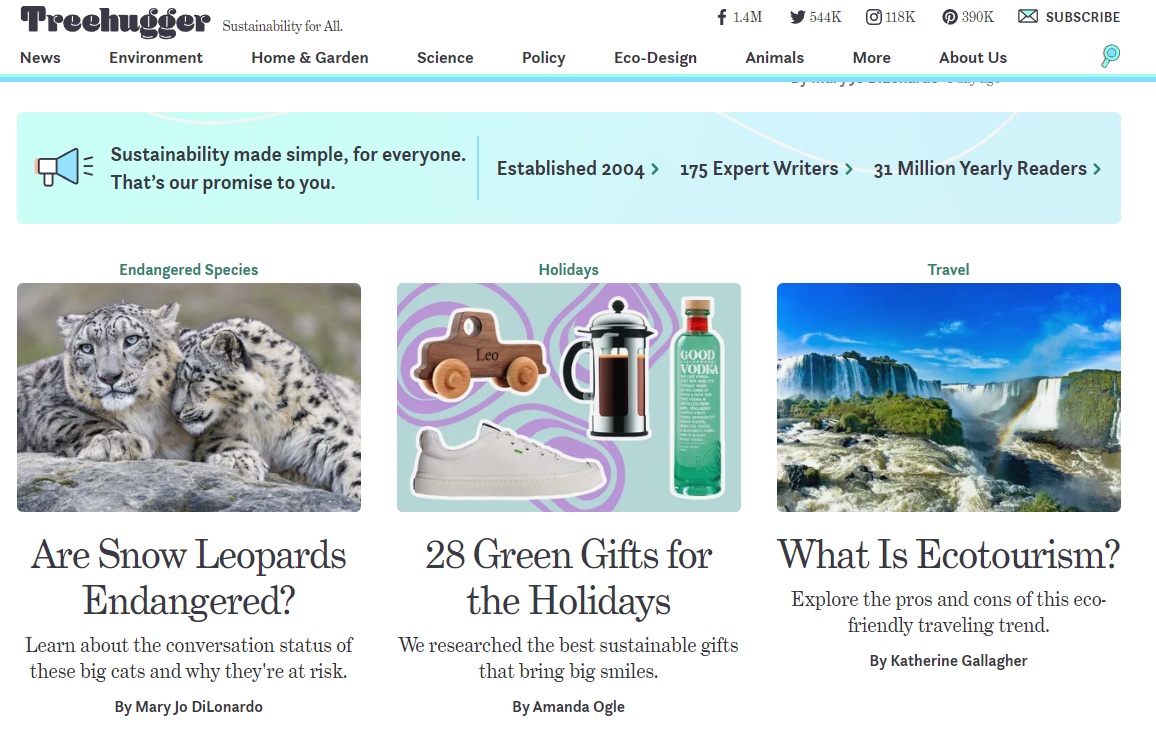Click the Subscribe envelope icon
The image size is (1156, 754).
1028,17
